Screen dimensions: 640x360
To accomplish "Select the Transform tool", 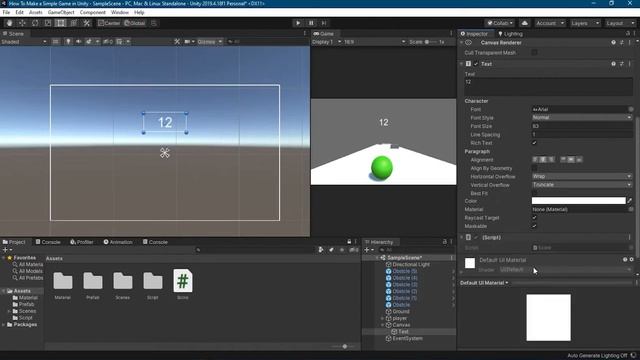I will (x=73, y=23).
